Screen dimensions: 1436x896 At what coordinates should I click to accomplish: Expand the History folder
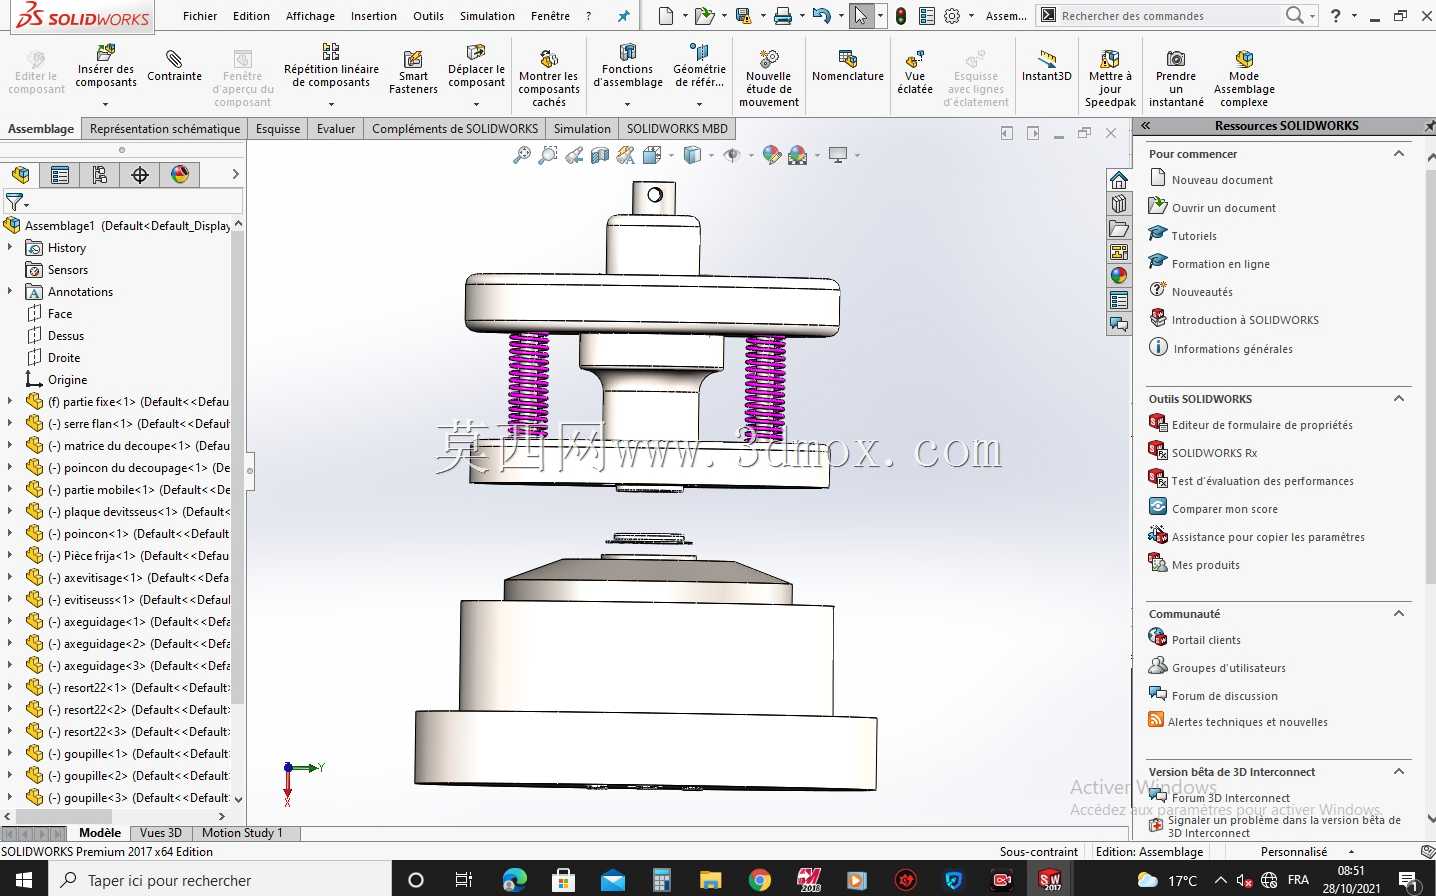pyautogui.click(x=10, y=247)
